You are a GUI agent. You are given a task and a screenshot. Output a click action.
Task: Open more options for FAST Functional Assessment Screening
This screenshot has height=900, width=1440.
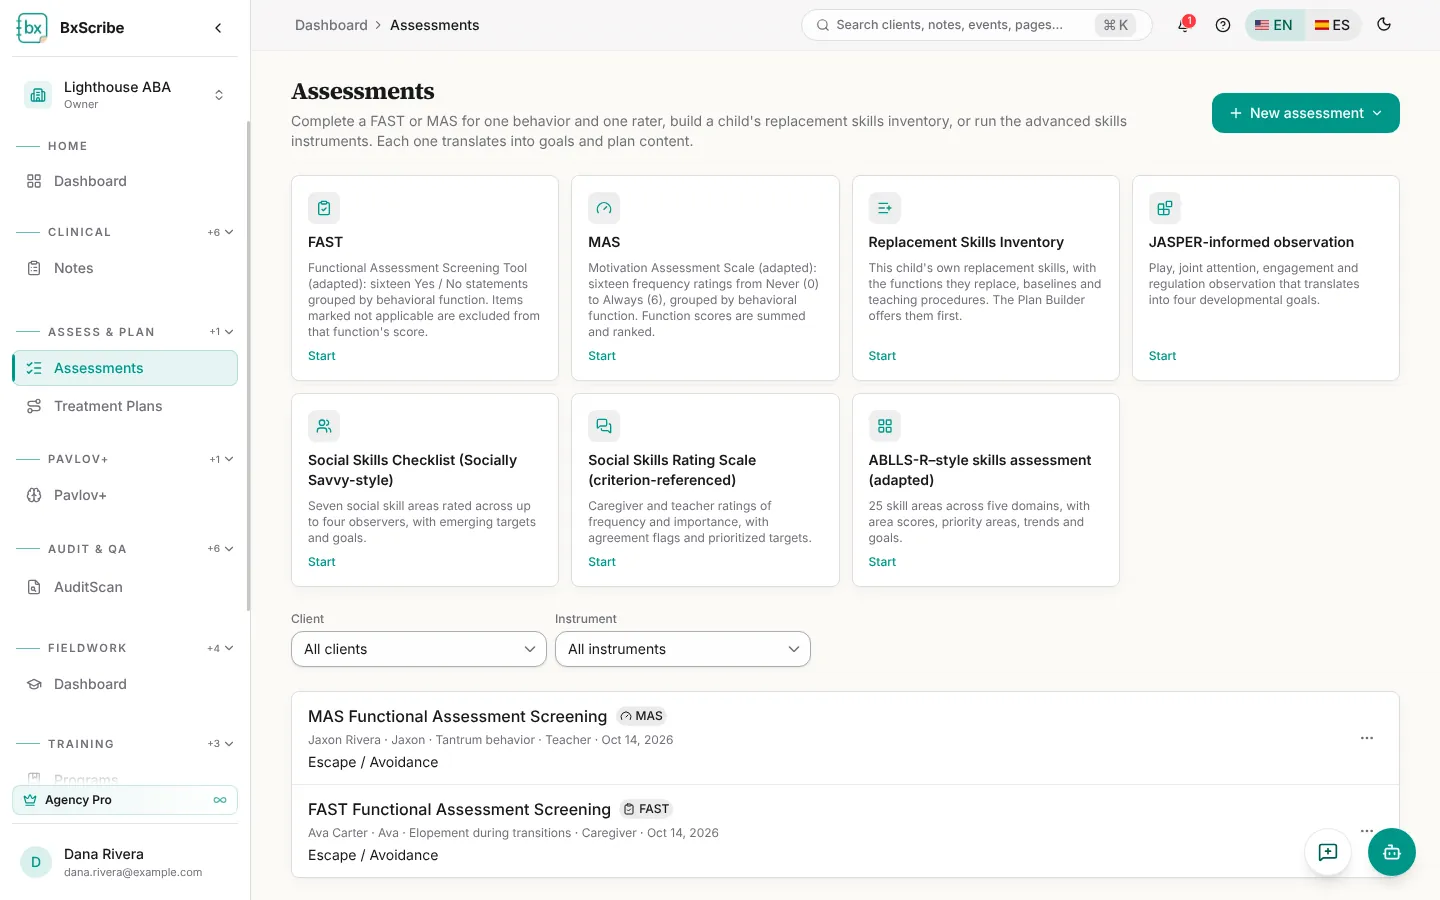tap(1367, 831)
